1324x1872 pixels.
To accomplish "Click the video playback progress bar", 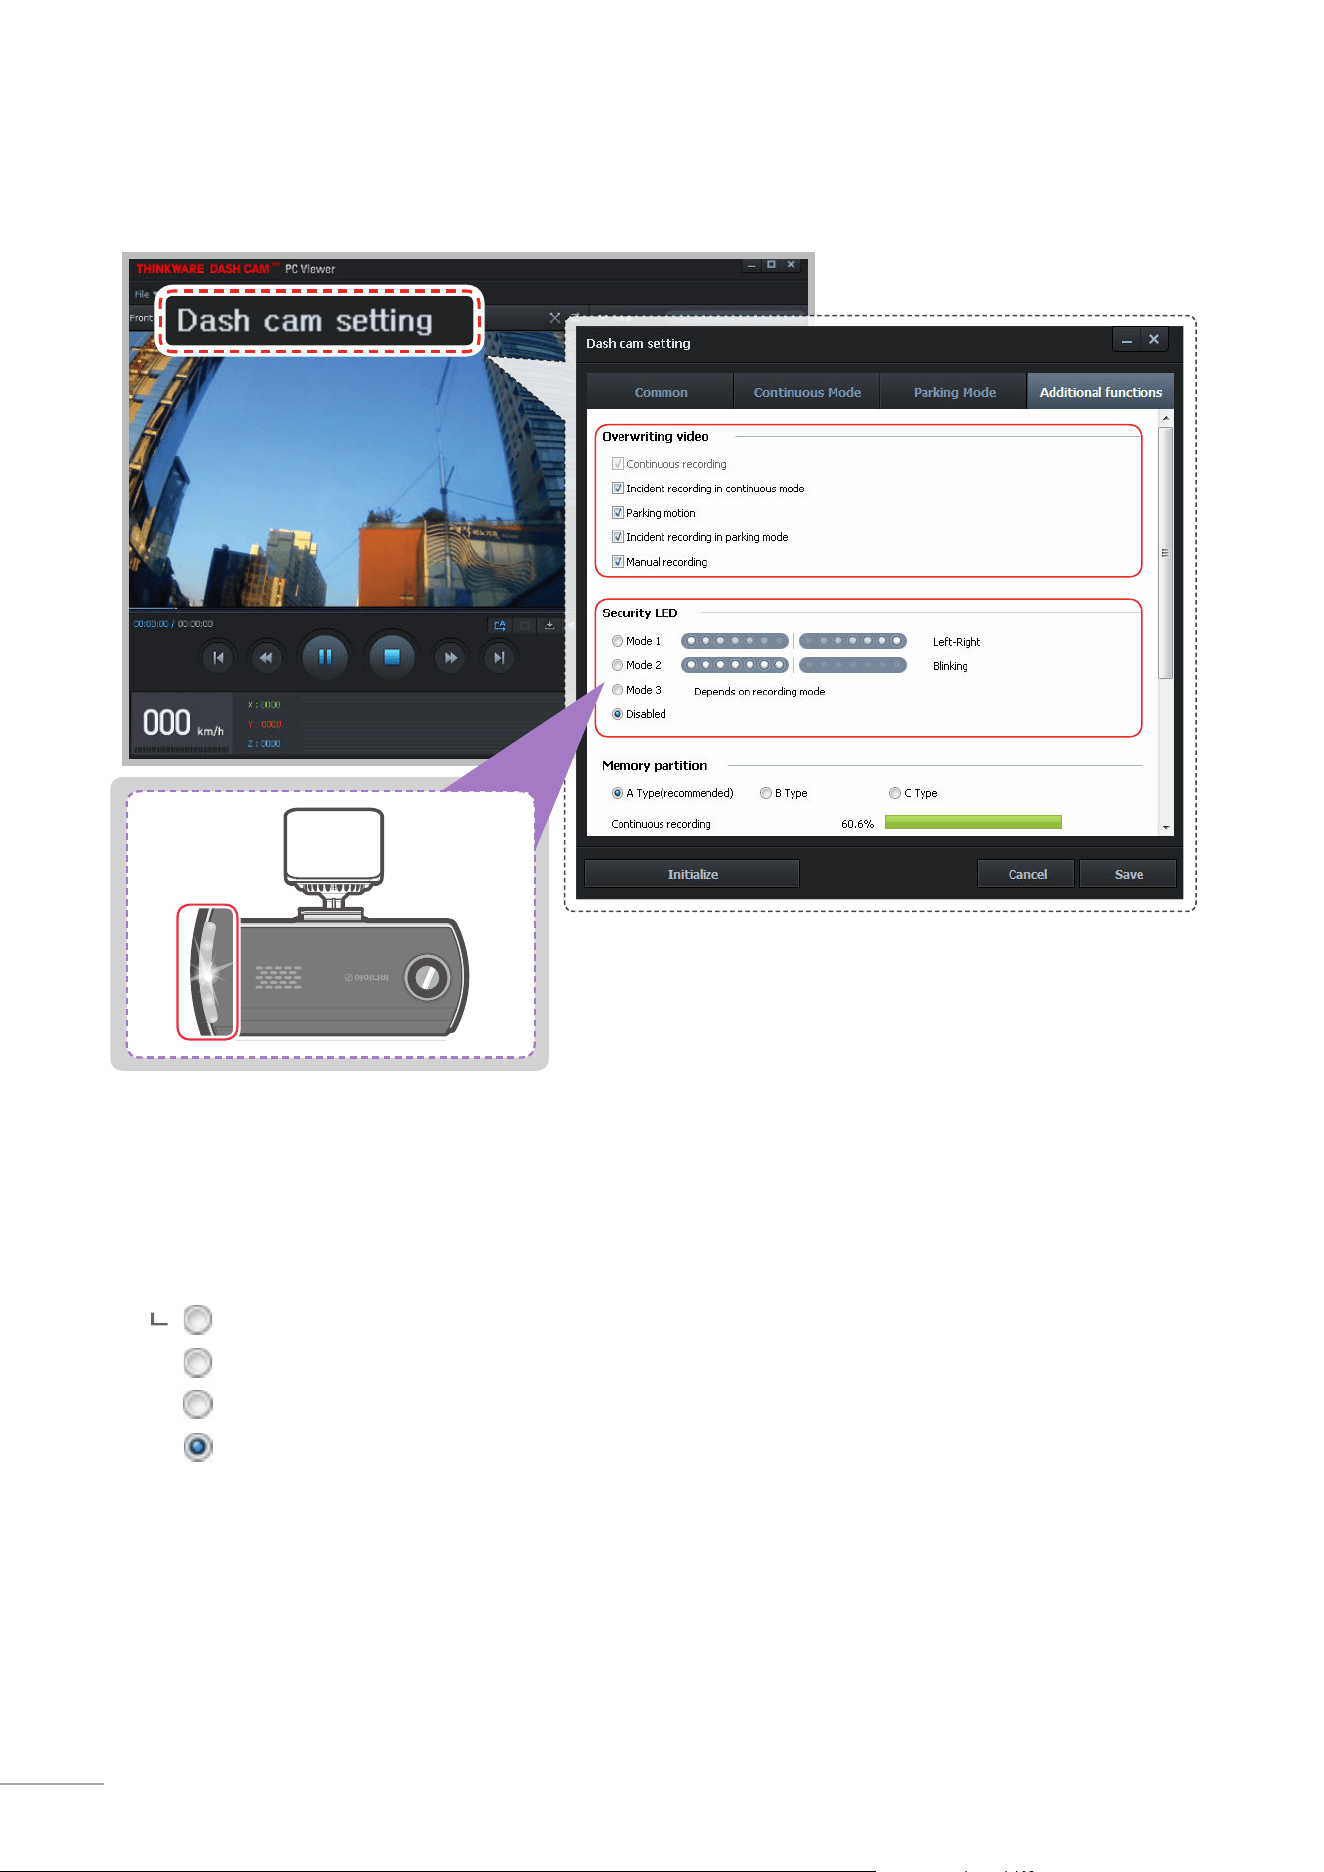I will coord(346,609).
